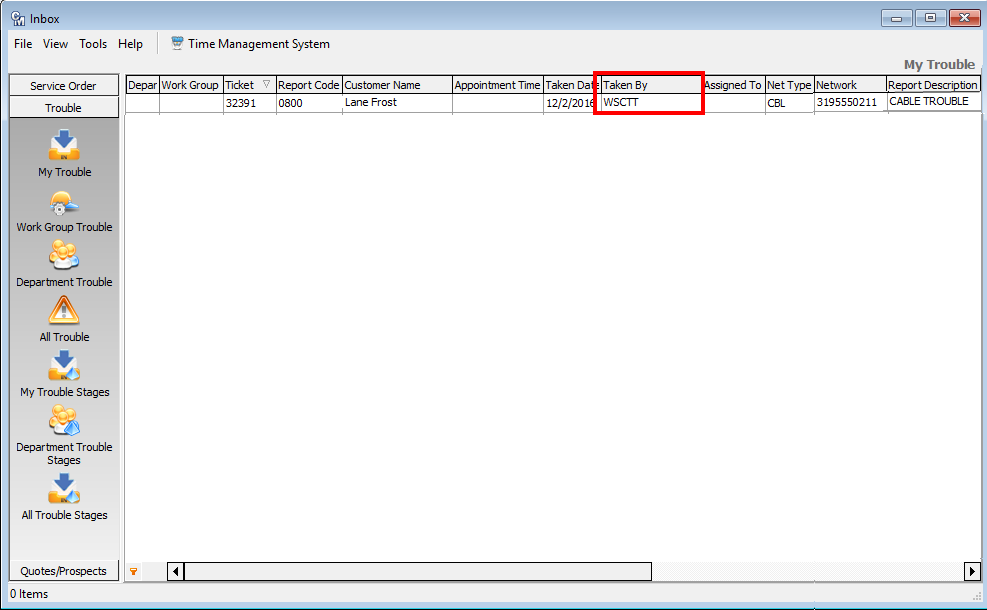Viewport: 987px width, 610px height.
Task: Open the Department Trouble icon
Action: [x=64, y=255]
